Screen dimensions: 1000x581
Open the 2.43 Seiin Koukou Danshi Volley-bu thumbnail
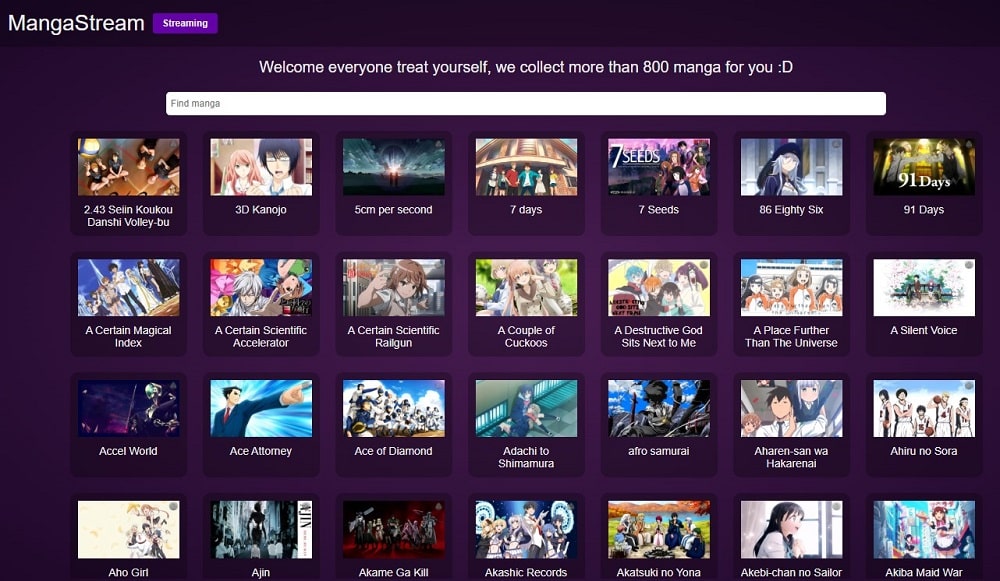pyautogui.click(x=128, y=167)
